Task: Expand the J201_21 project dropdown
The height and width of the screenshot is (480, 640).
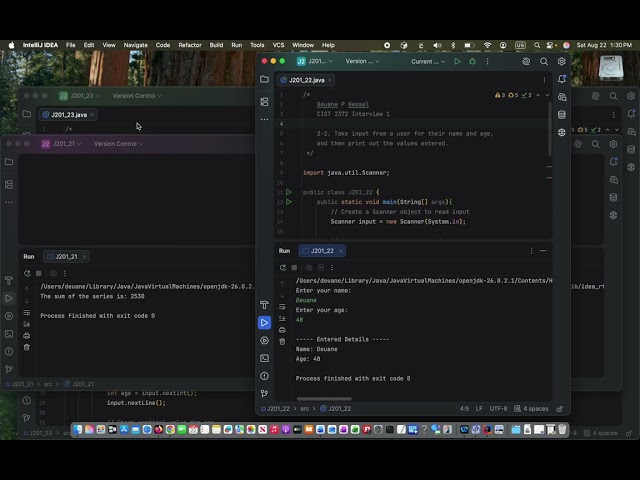Action: (61, 144)
